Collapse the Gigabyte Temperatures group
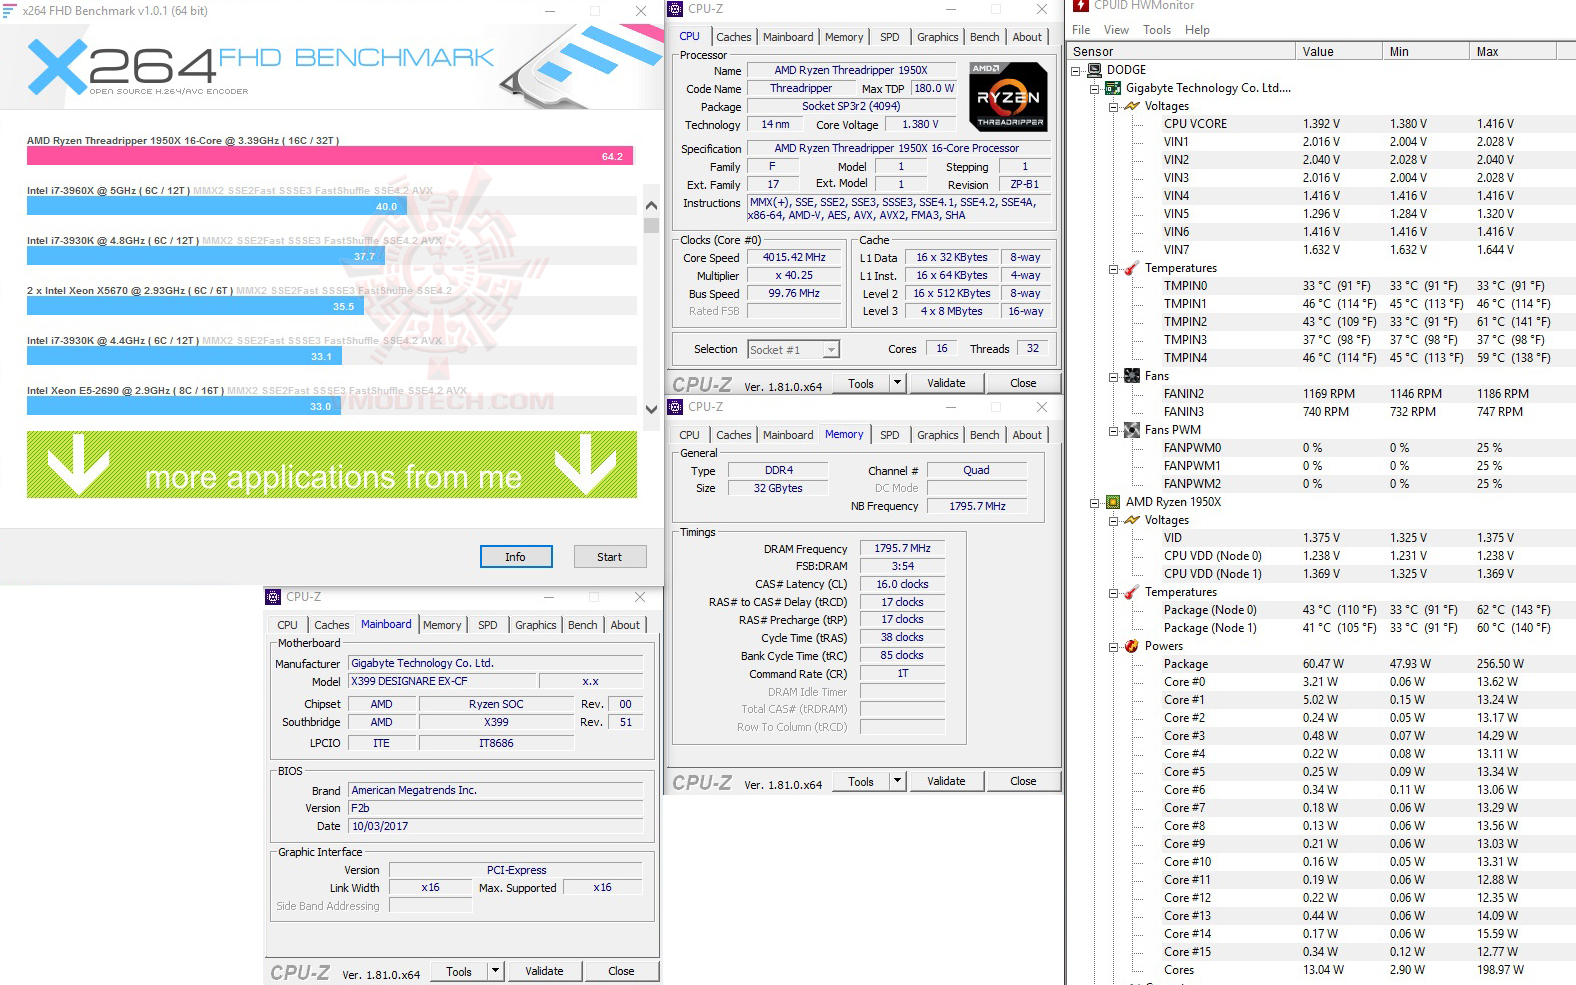This screenshot has width=1576, height=985. pos(1113,269)
